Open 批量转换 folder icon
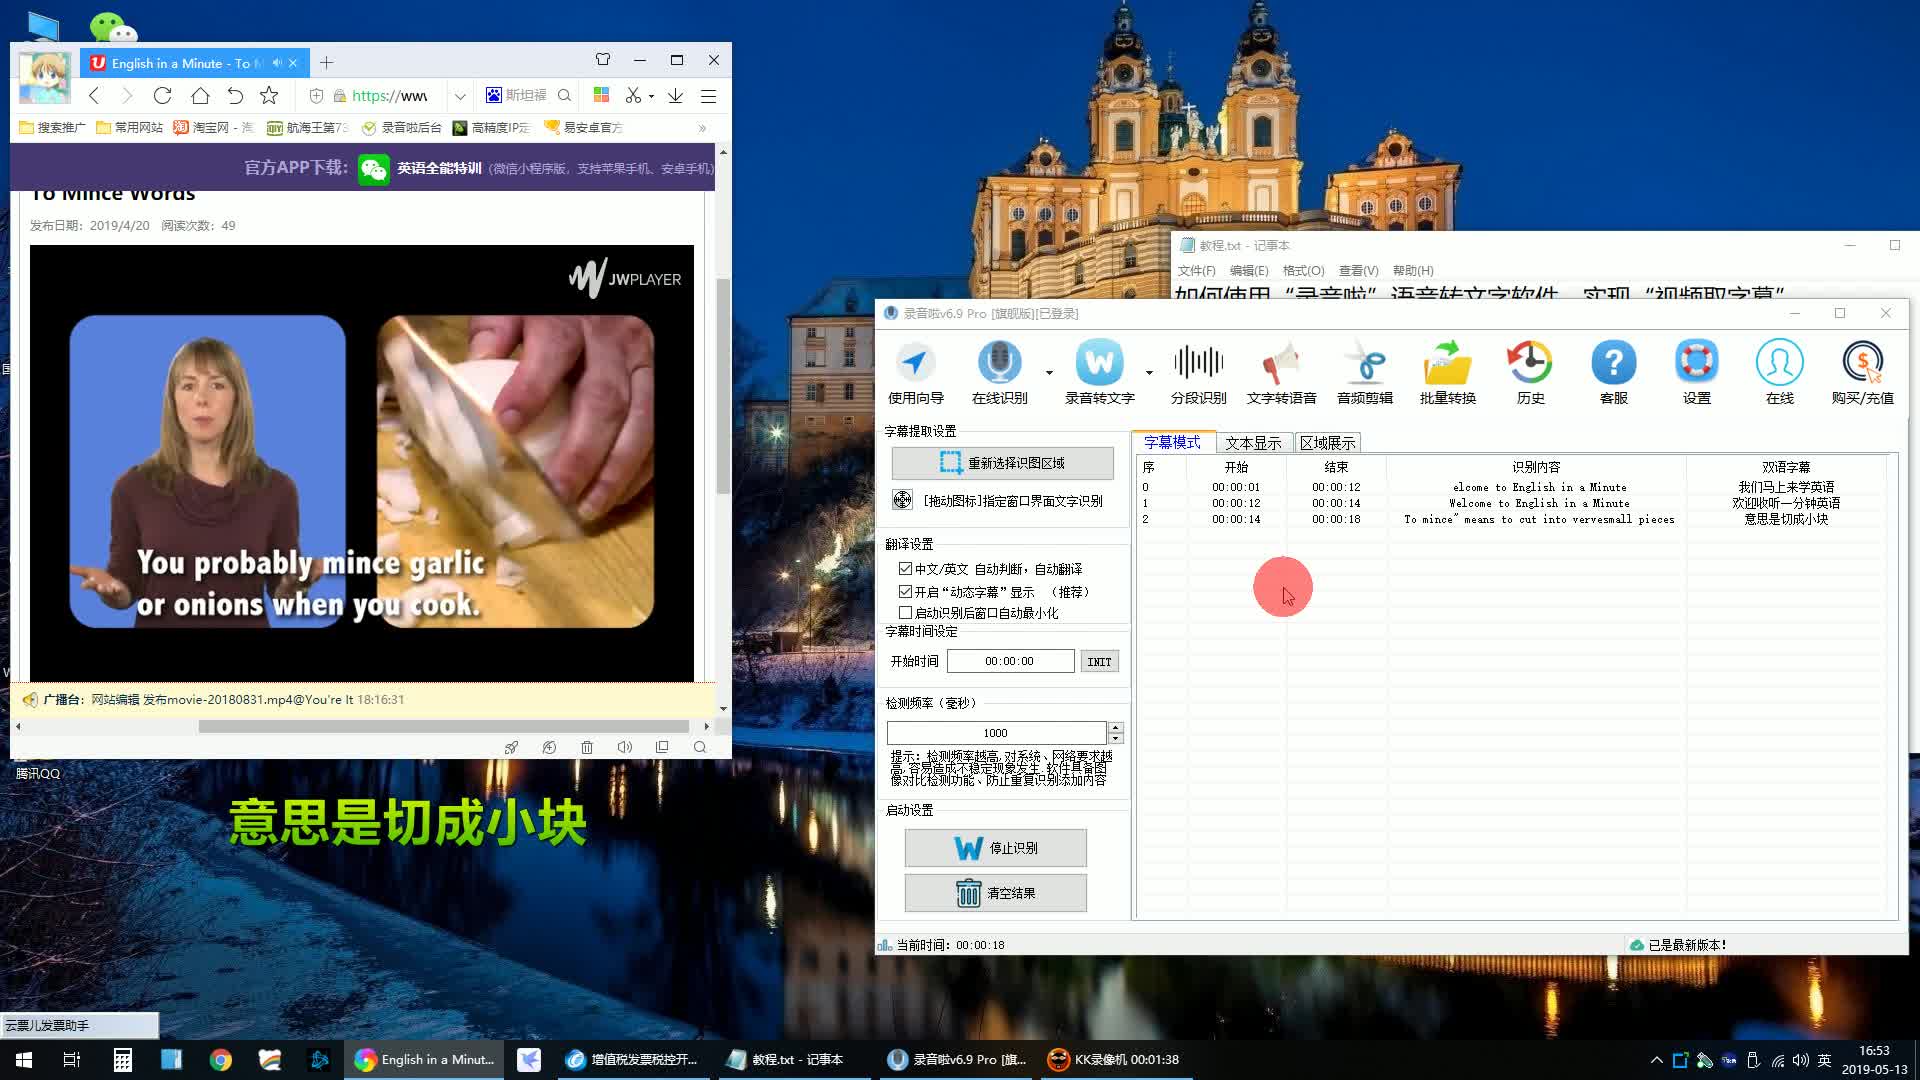The image size is (1920, 1080). pyautogui.click(x=1447, y=364)
